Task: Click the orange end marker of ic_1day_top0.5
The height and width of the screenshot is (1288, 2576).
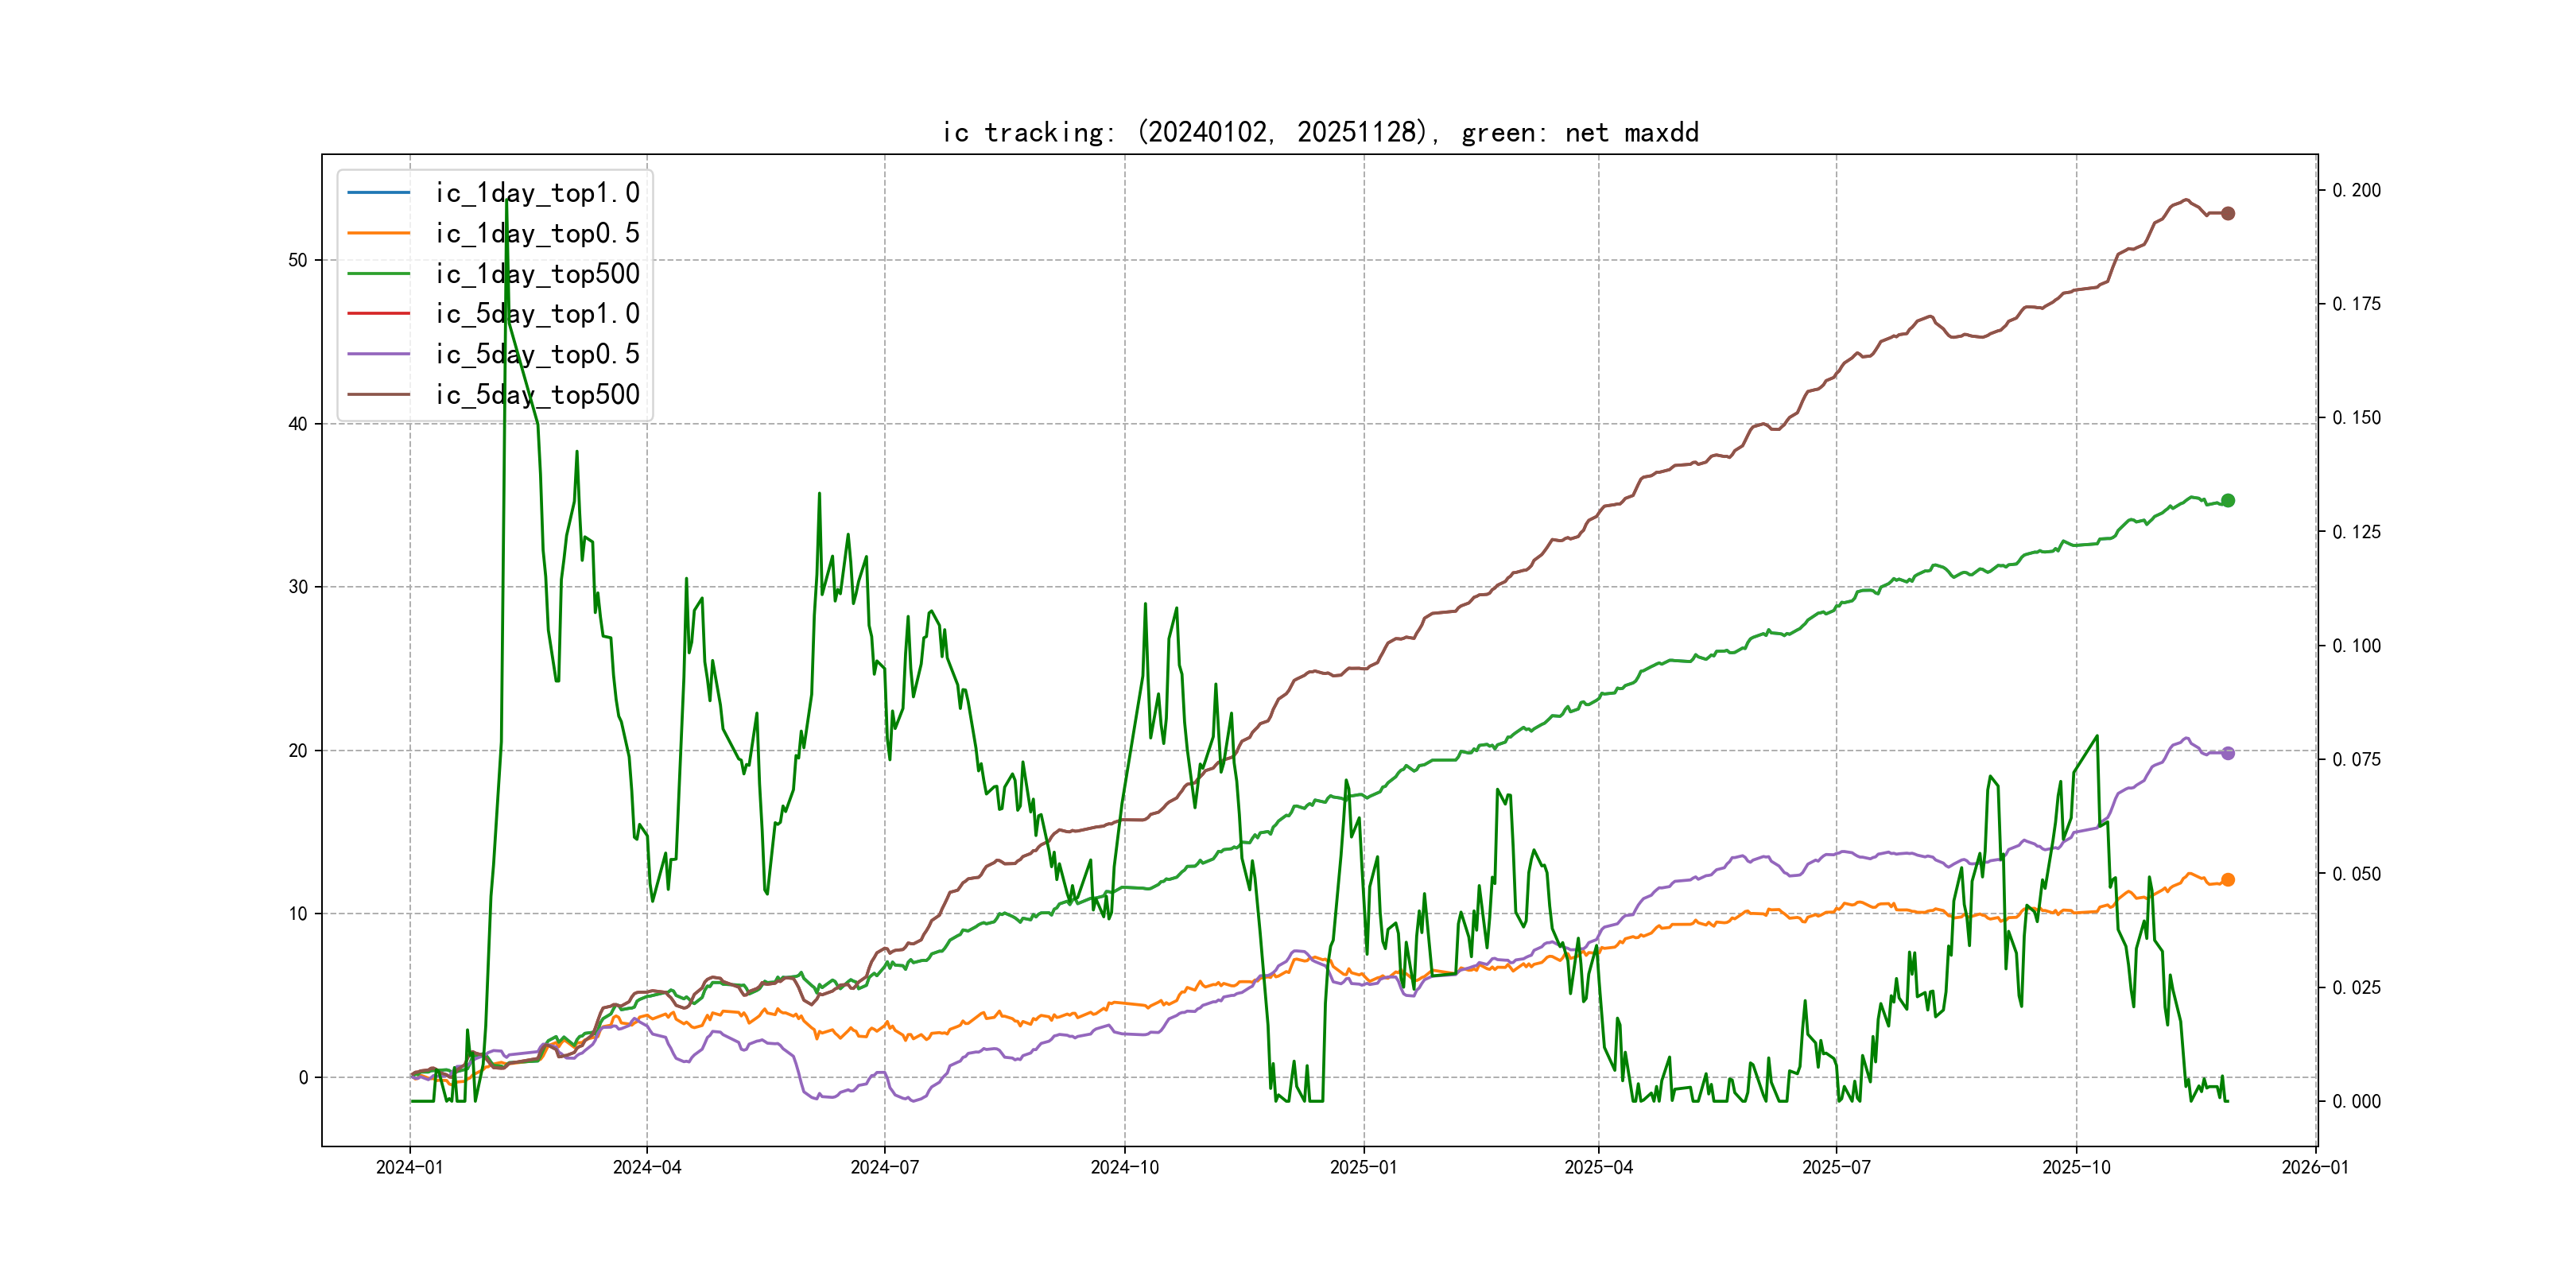Action: [x=2227, y=880]
